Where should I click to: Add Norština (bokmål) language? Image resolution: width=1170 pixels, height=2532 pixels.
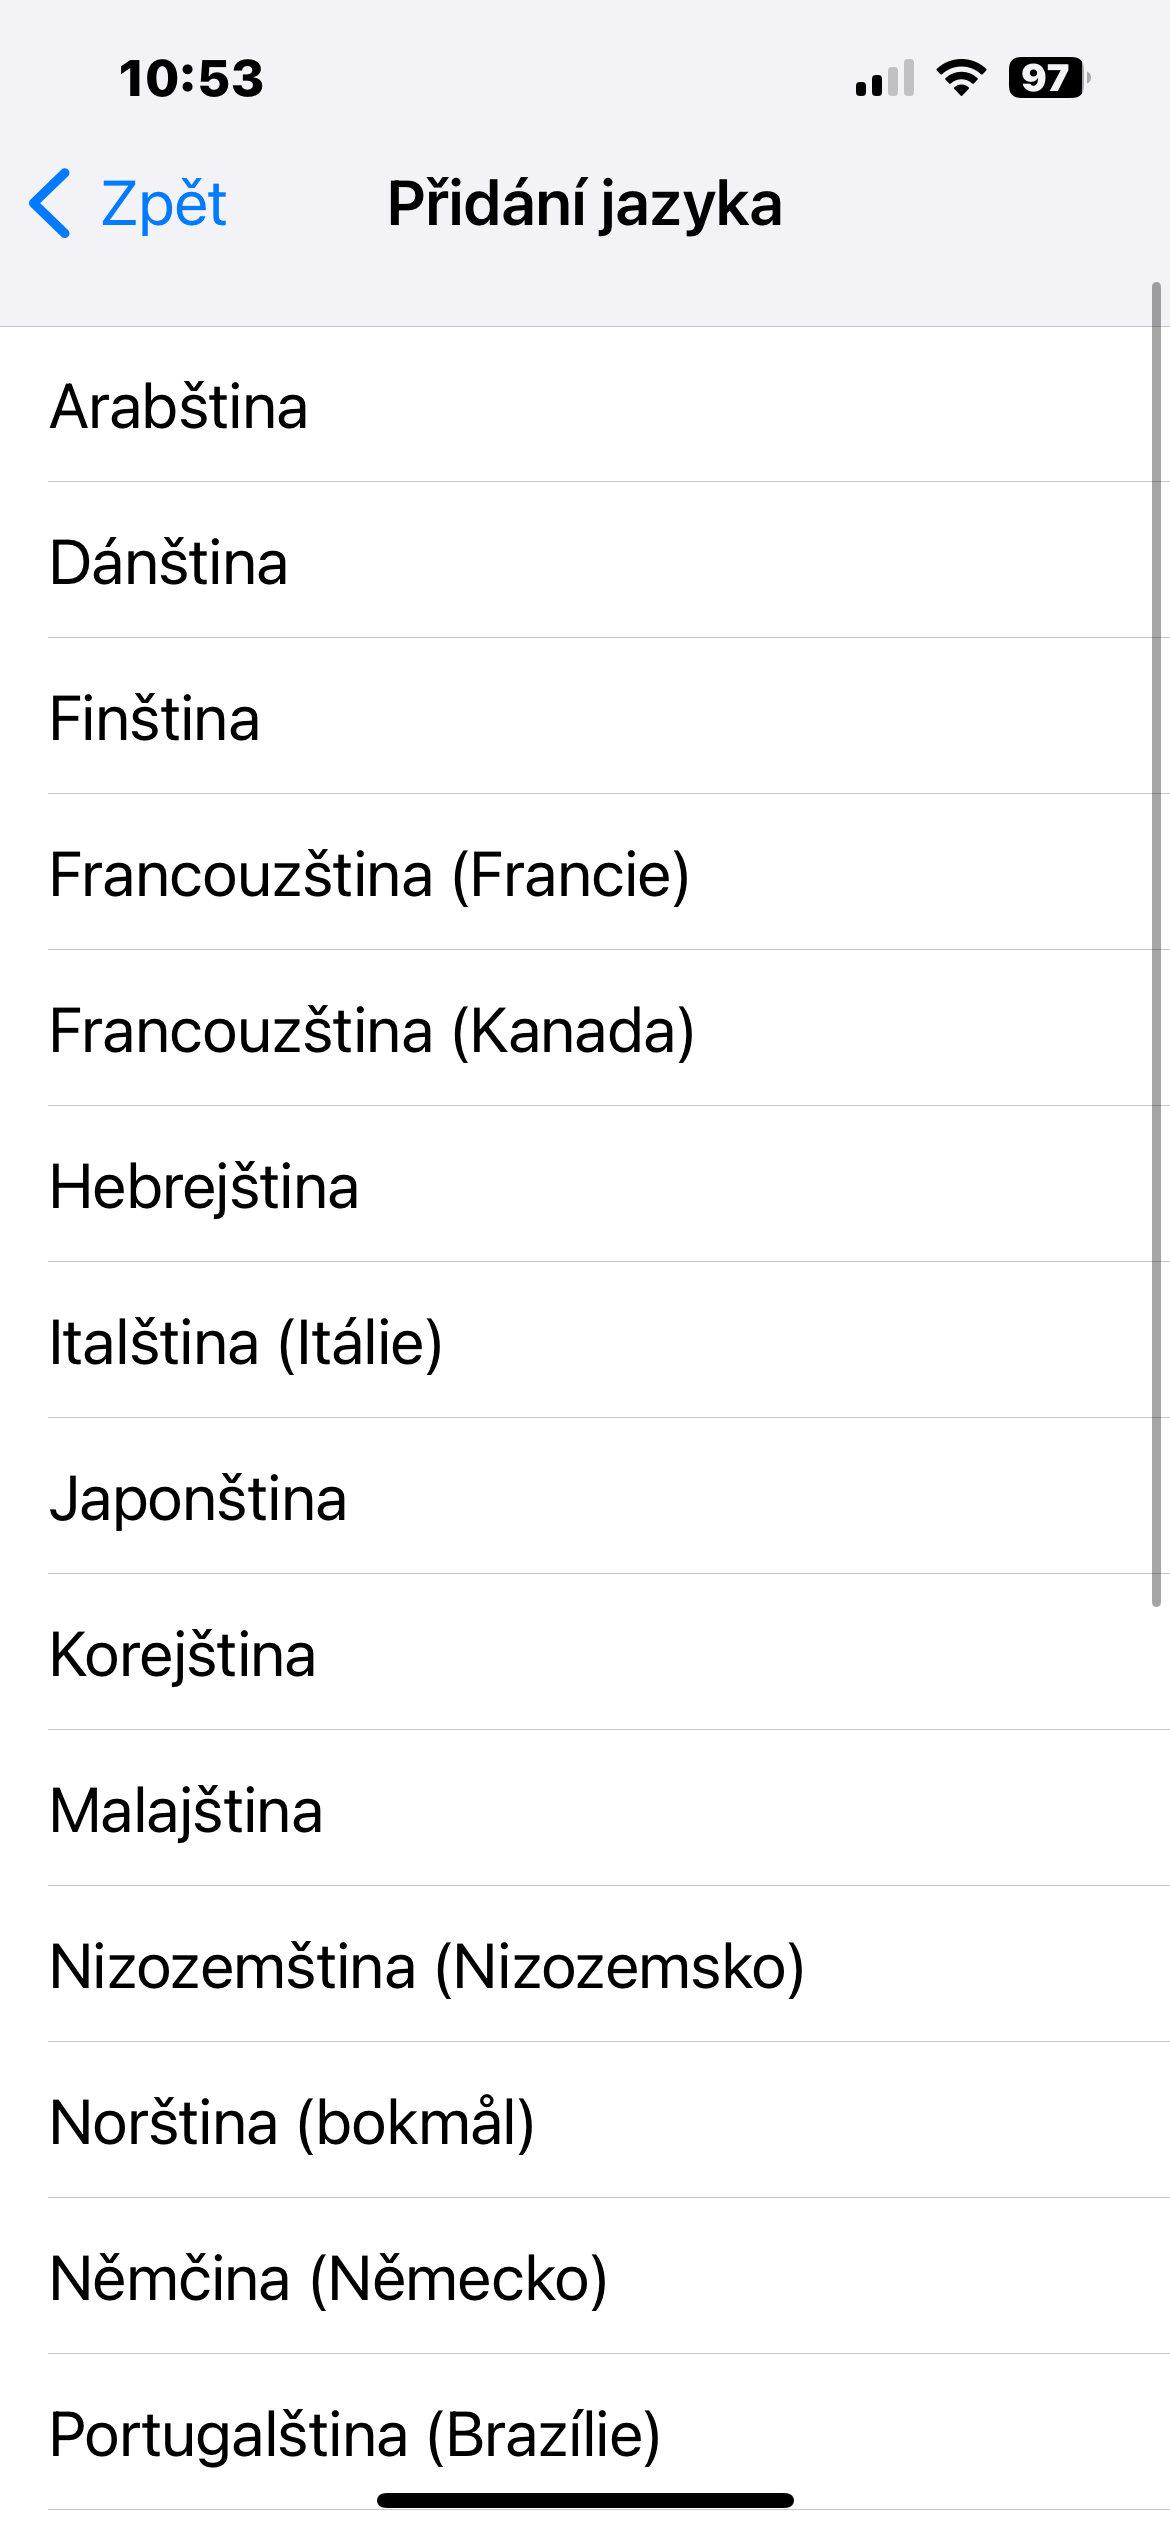coord(292,2122)
